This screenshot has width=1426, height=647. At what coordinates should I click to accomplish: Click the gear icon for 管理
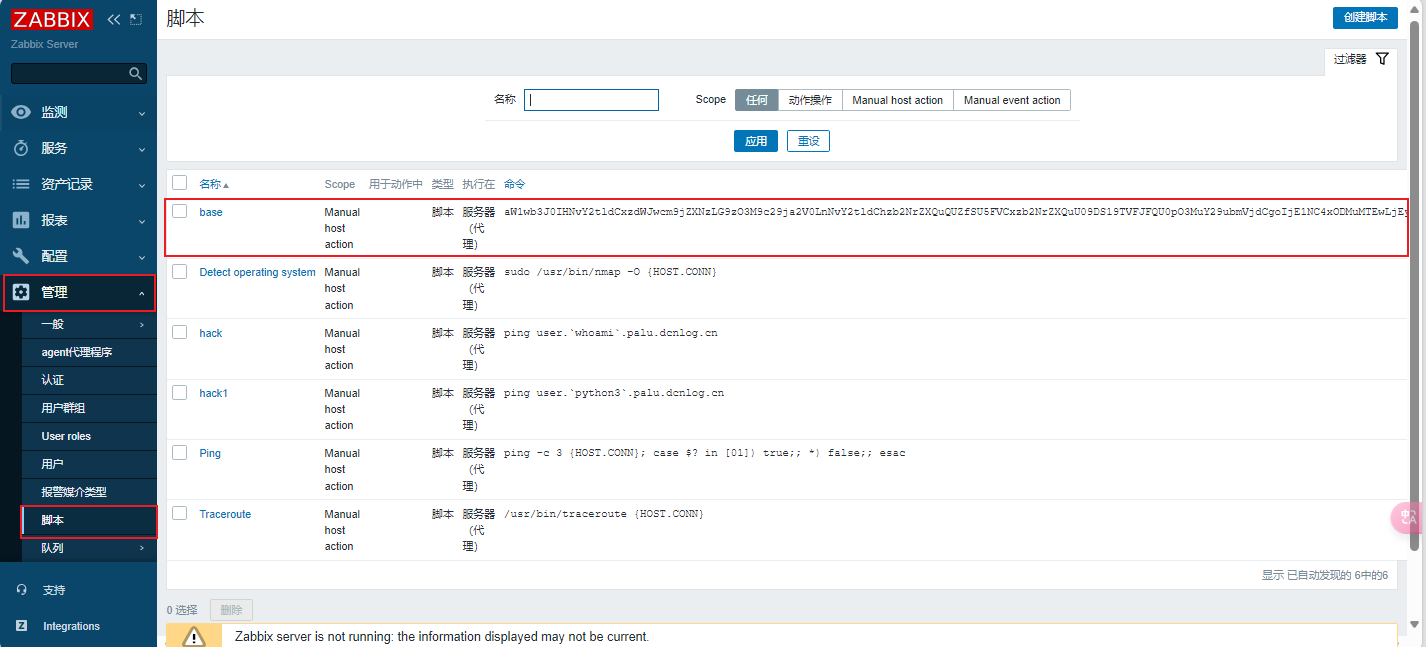21,292
